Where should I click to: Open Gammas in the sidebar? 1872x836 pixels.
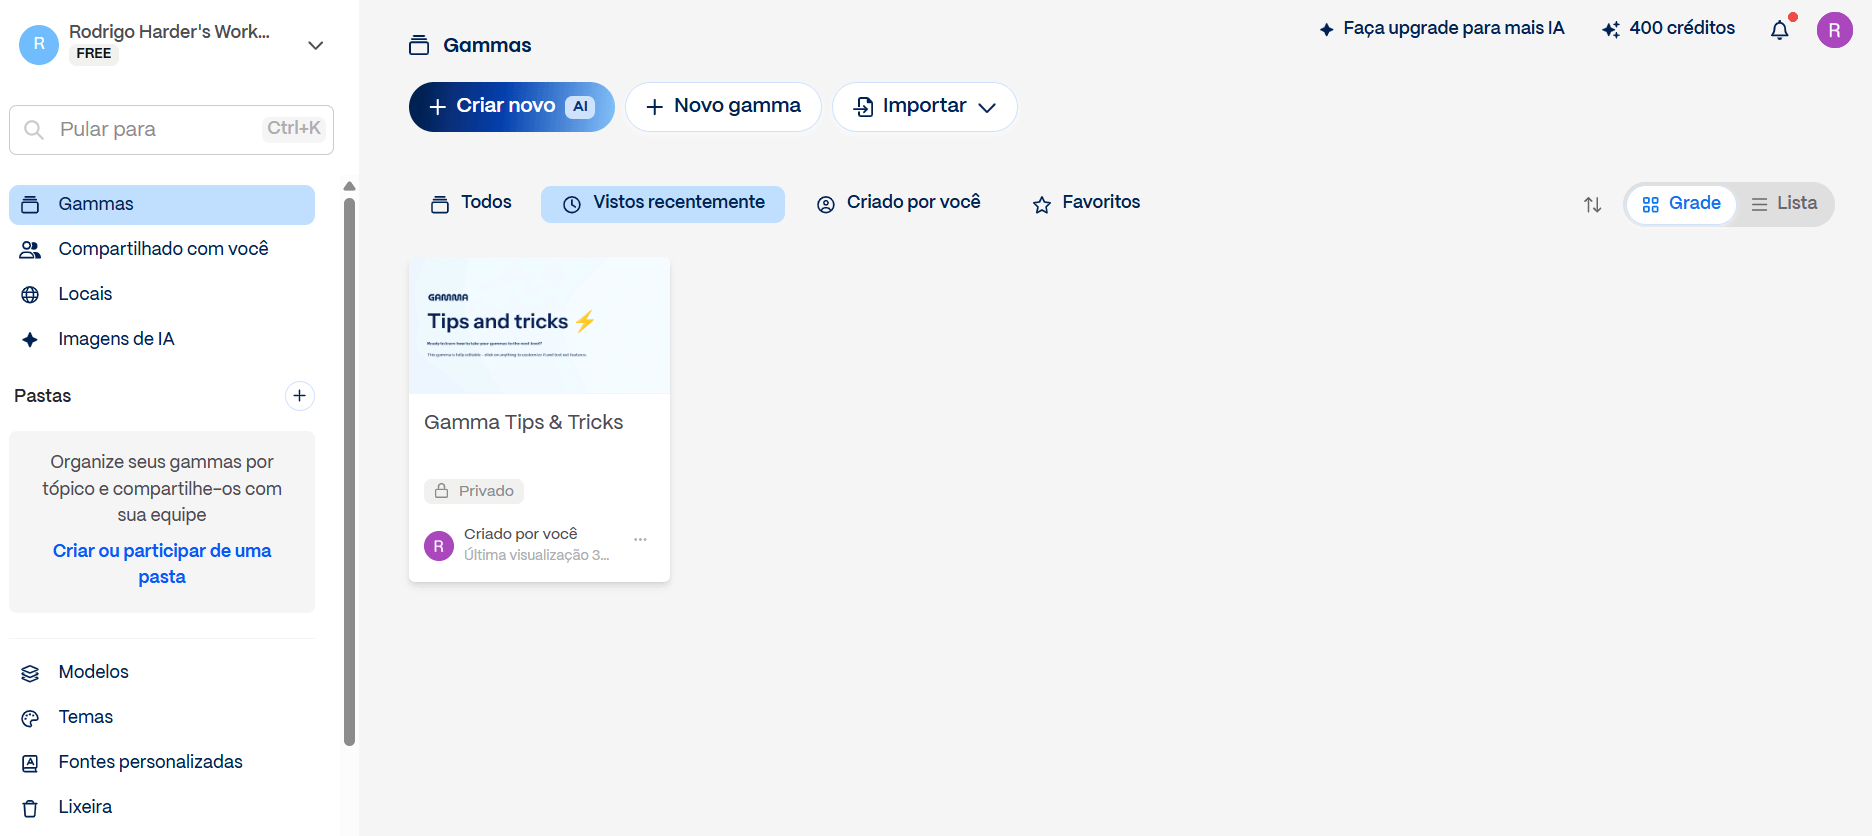(x=162, y=204)
